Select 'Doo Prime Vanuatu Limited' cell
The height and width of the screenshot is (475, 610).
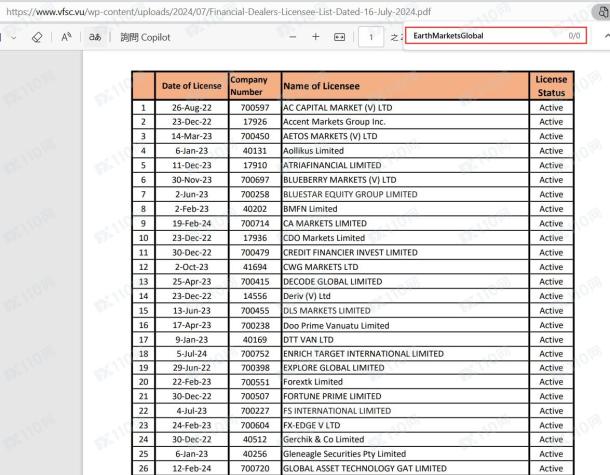(x=405, y=325)
